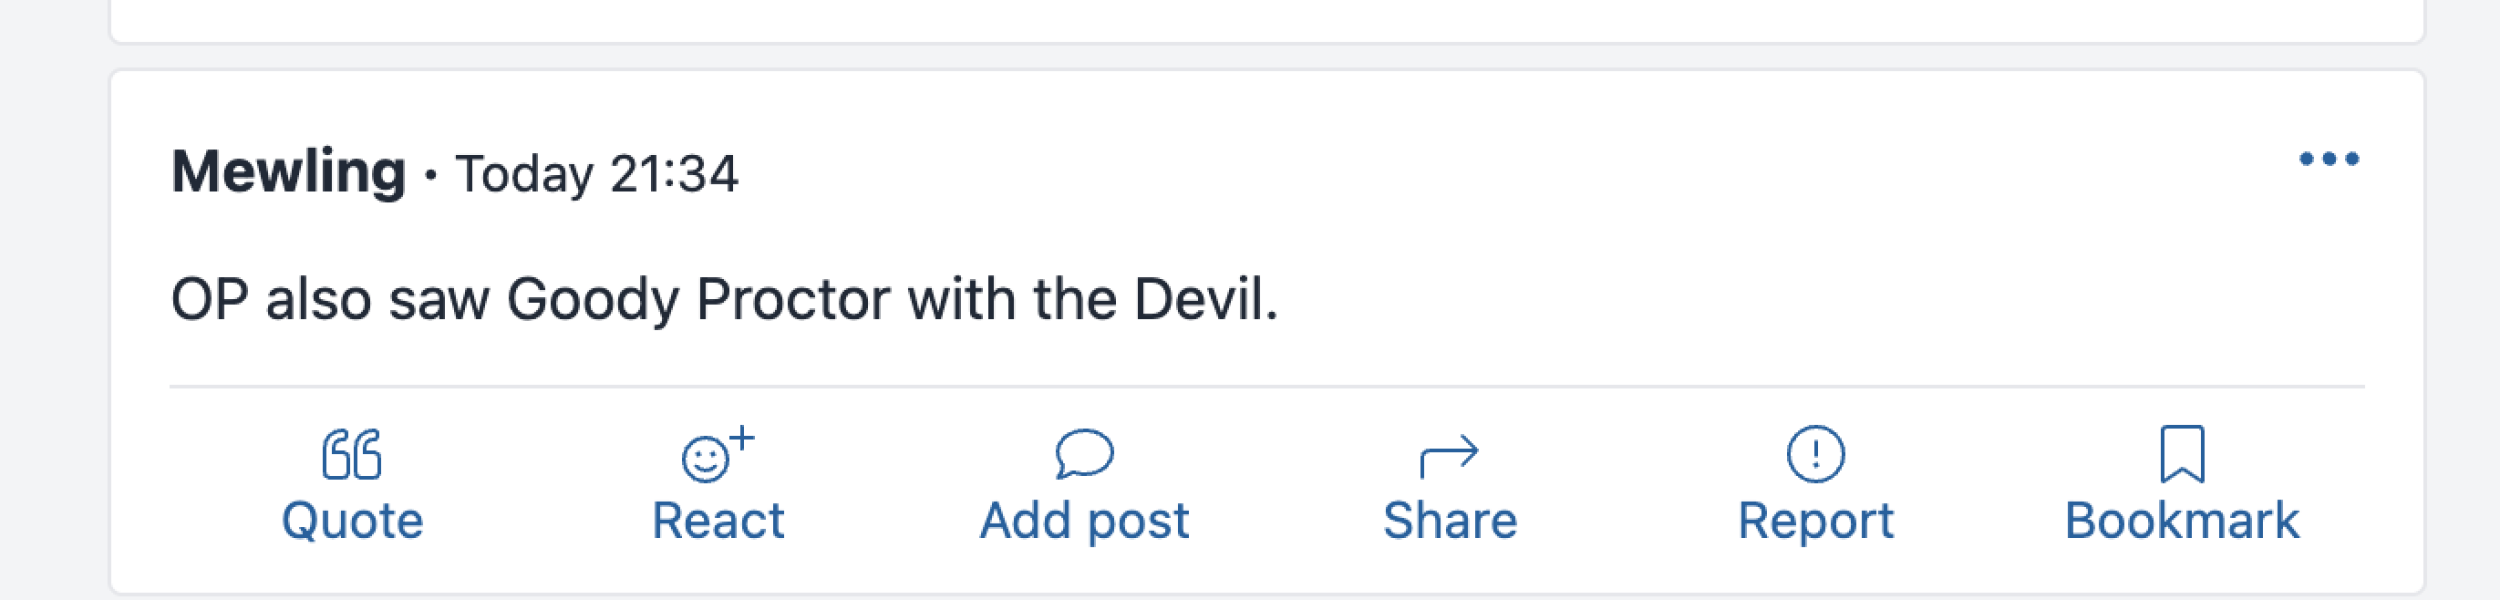Toggle the Bookmark ribbon icon
Image resolution: width=2500 pixels, height=600 pixels.
2182,454
